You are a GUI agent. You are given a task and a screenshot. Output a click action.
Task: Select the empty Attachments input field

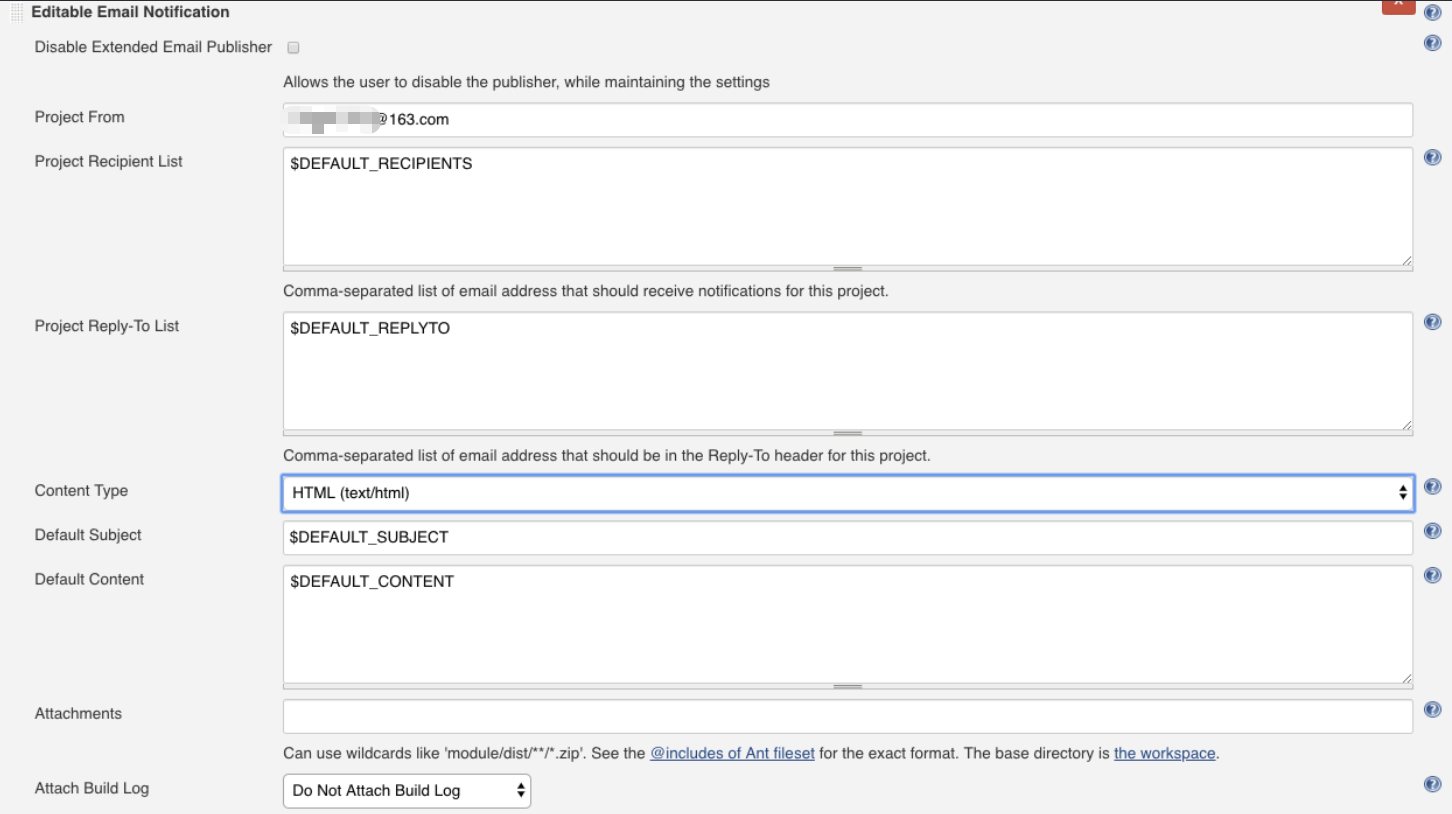[847, 716]
